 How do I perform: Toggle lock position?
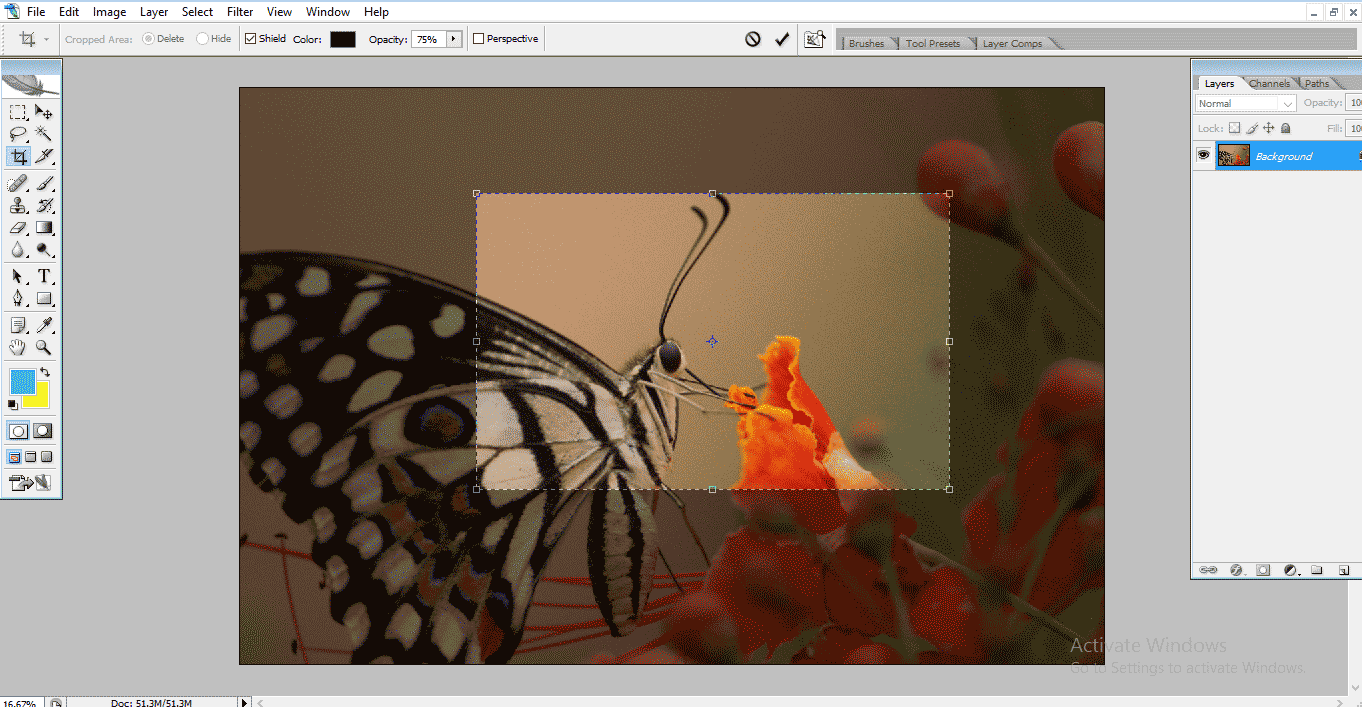[1269, 128]
